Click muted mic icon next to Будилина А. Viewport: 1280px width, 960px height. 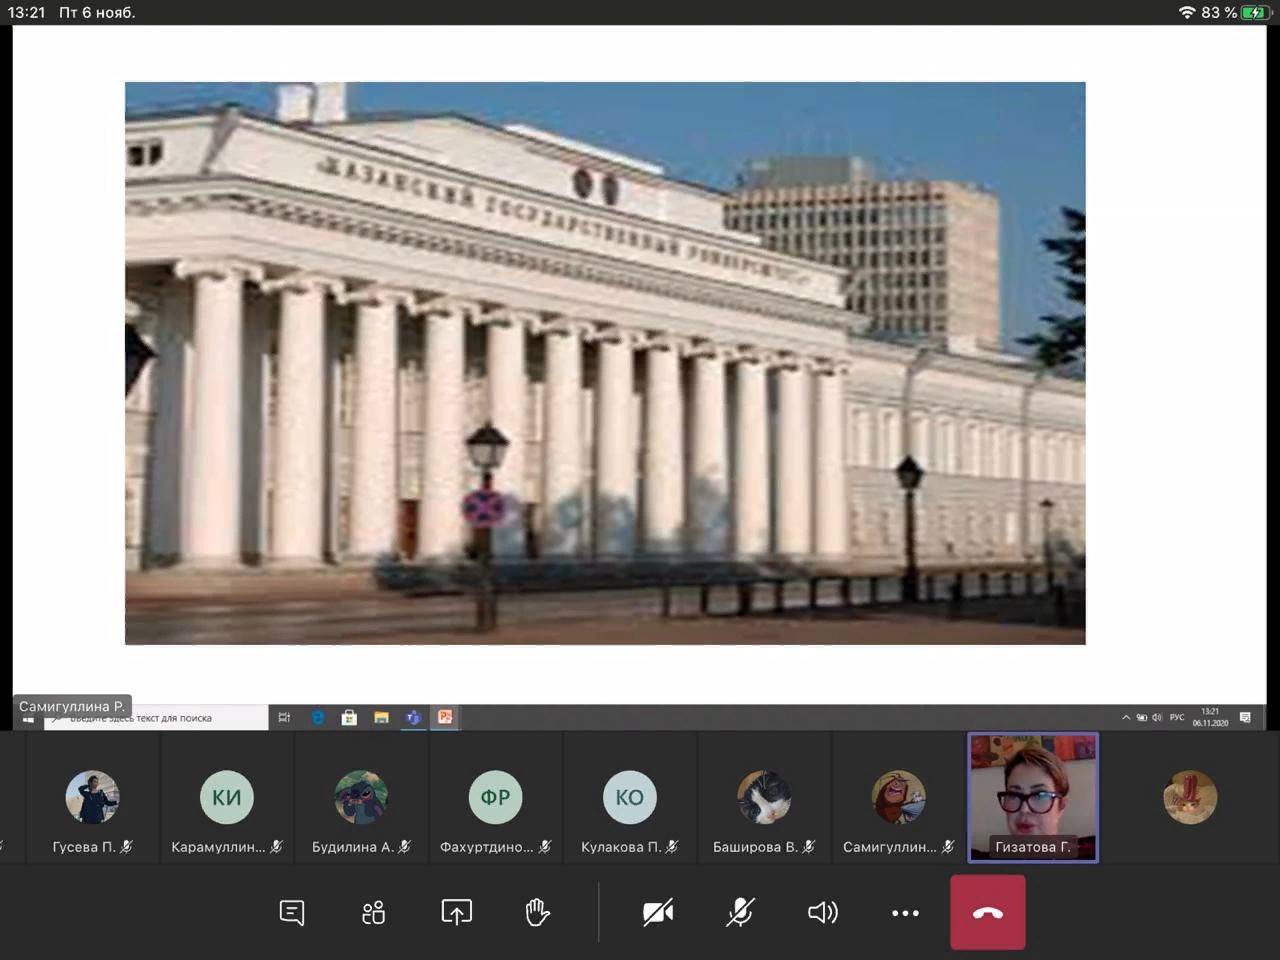[x=405, y=847]
